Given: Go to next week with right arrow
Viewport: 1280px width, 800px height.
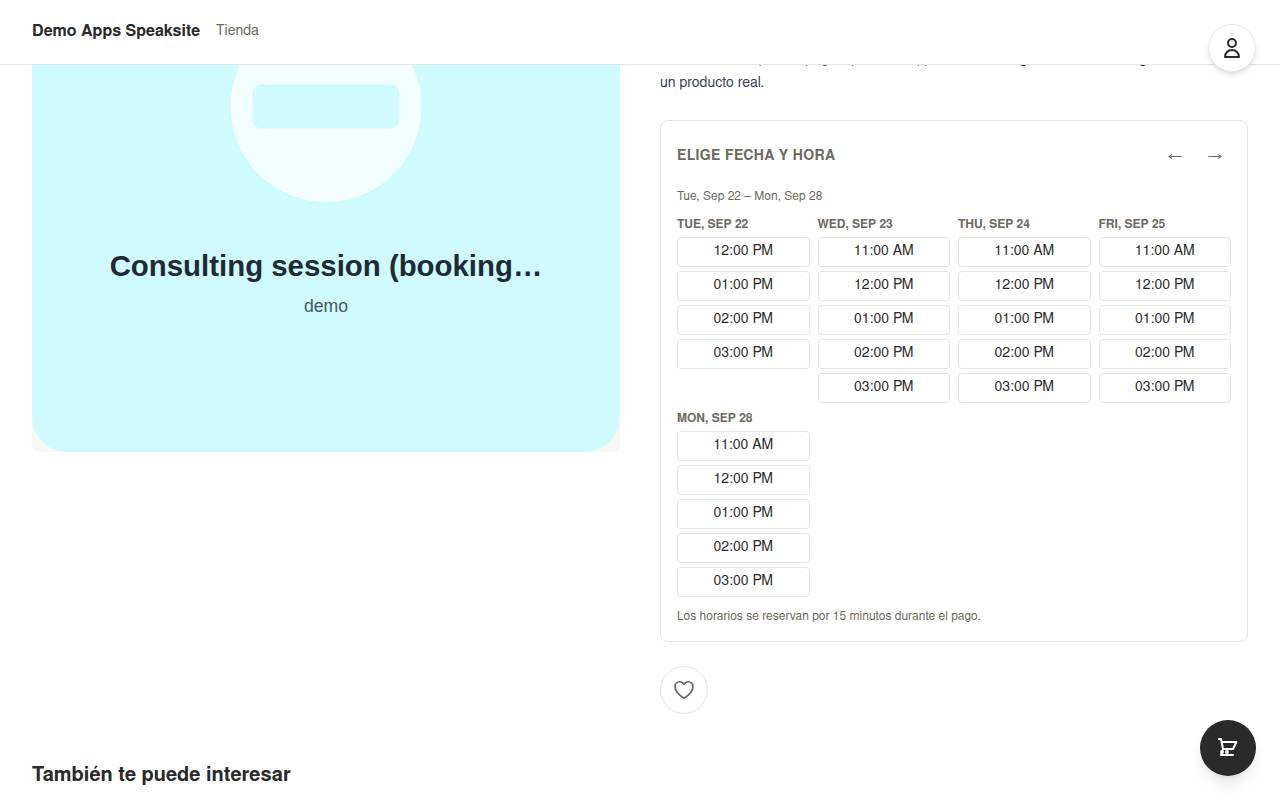Looking at the screenshot, I should [1215, 156].
